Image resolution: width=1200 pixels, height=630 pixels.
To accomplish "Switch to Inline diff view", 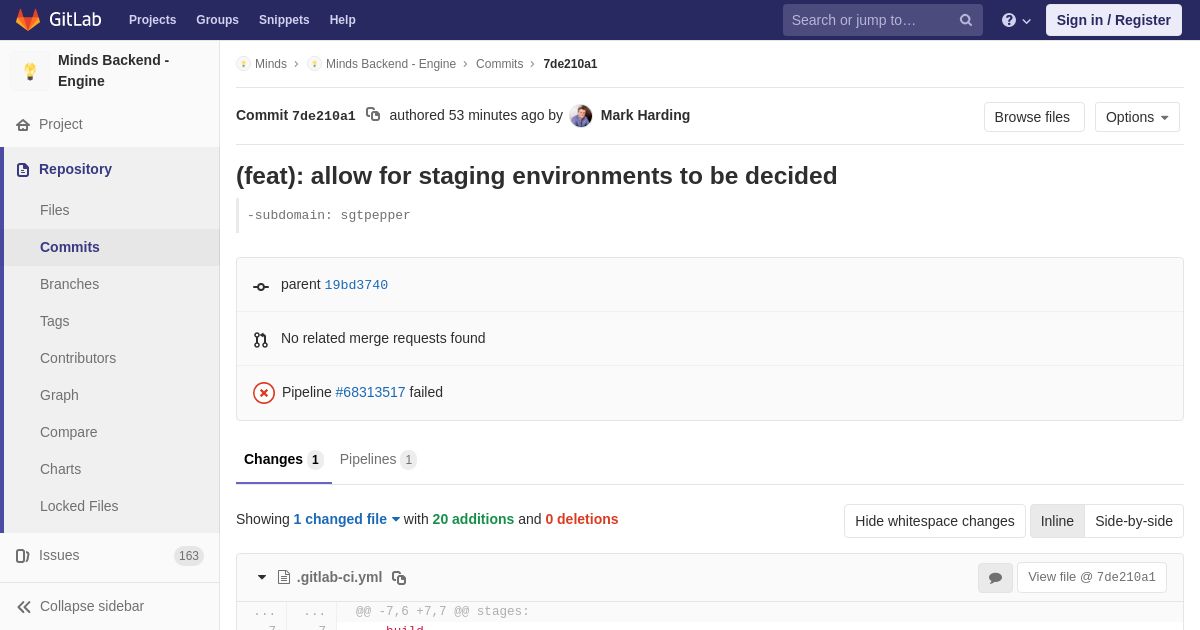I will pos(1057,521).
